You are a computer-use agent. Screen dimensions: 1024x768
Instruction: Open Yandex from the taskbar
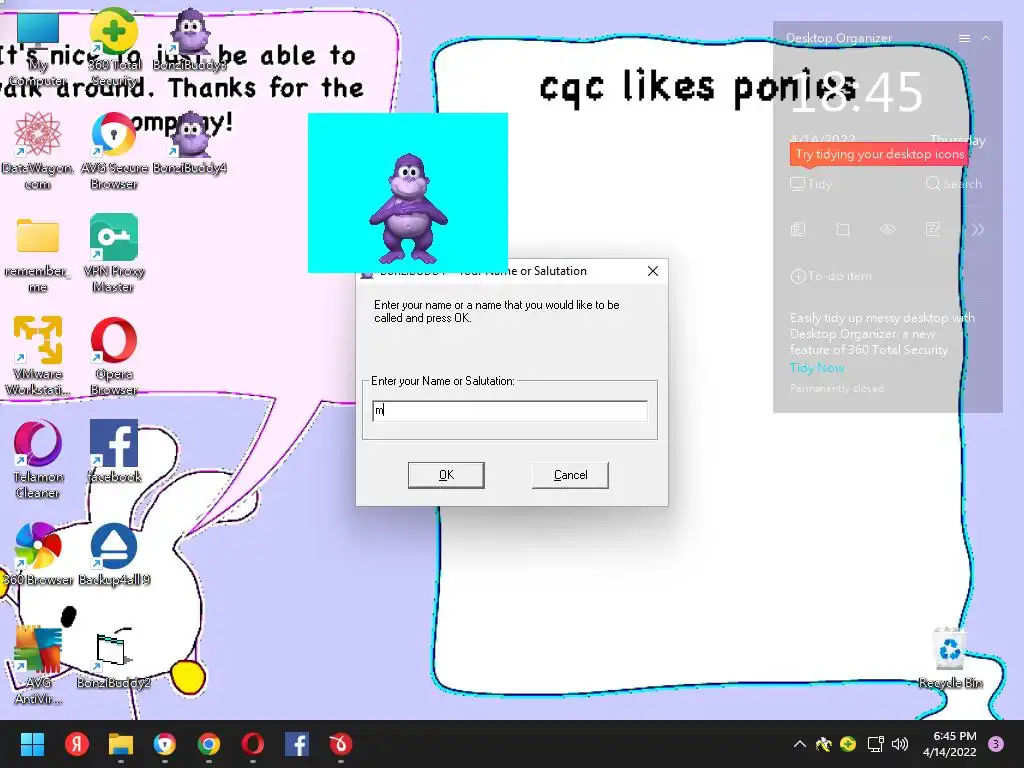[76, 744]
